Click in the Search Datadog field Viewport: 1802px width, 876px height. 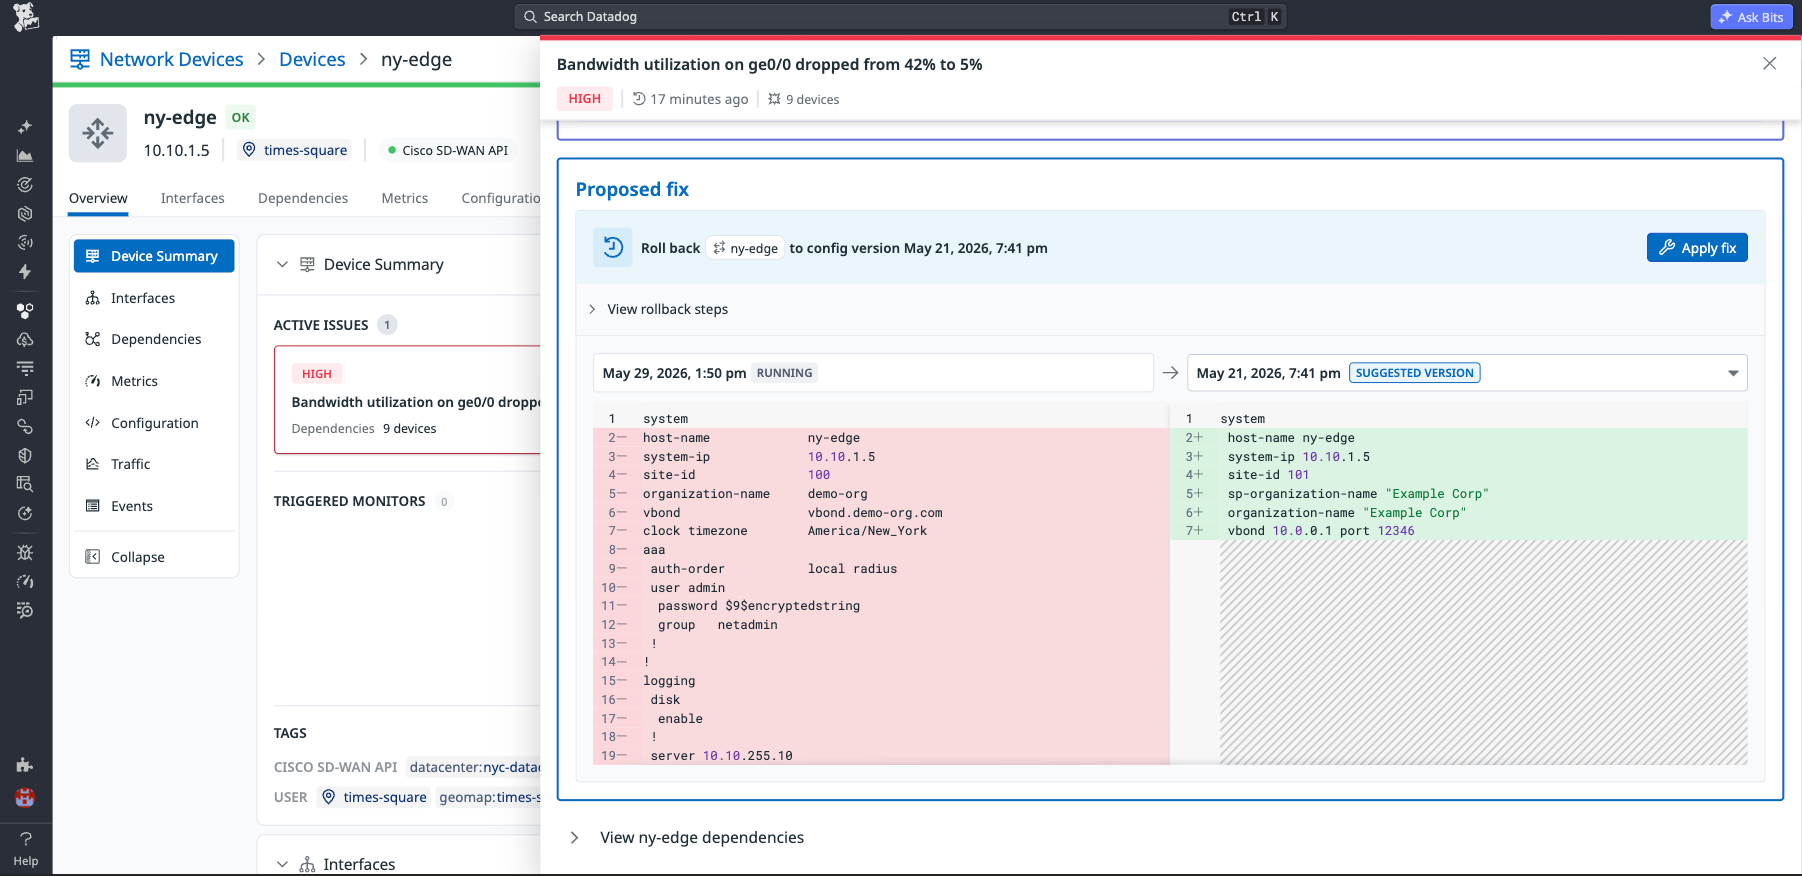[x=900, y=17]
